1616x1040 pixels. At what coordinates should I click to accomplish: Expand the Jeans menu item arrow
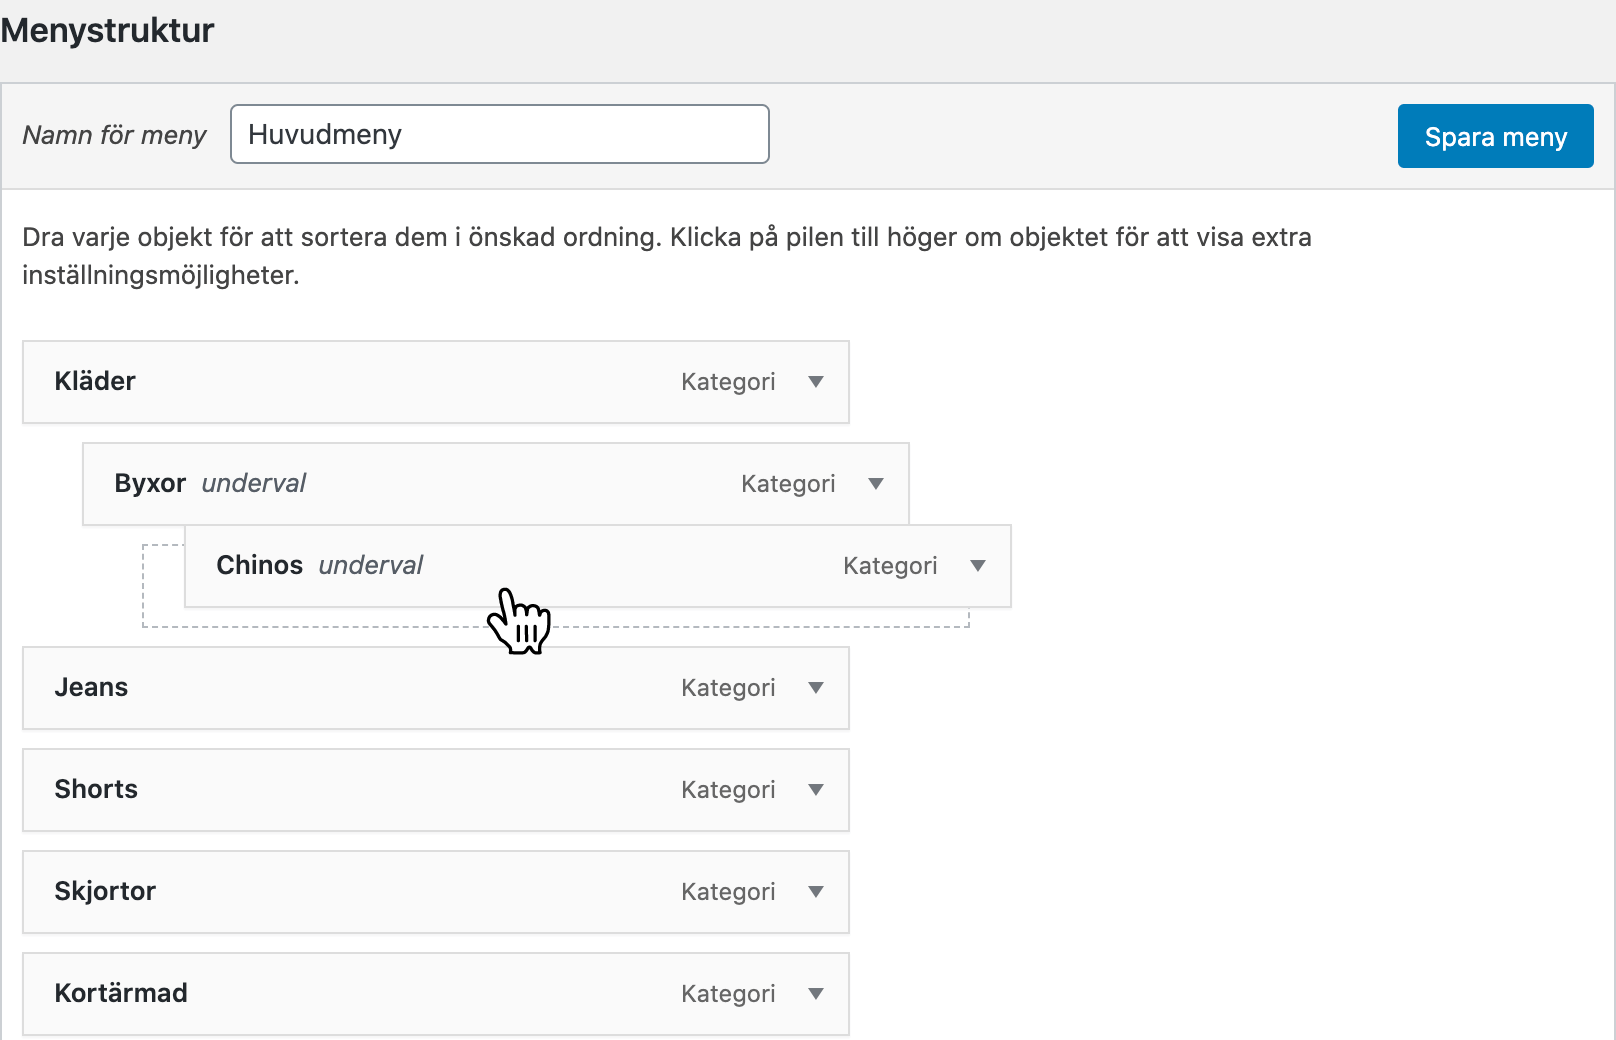[x=816, y=688]
